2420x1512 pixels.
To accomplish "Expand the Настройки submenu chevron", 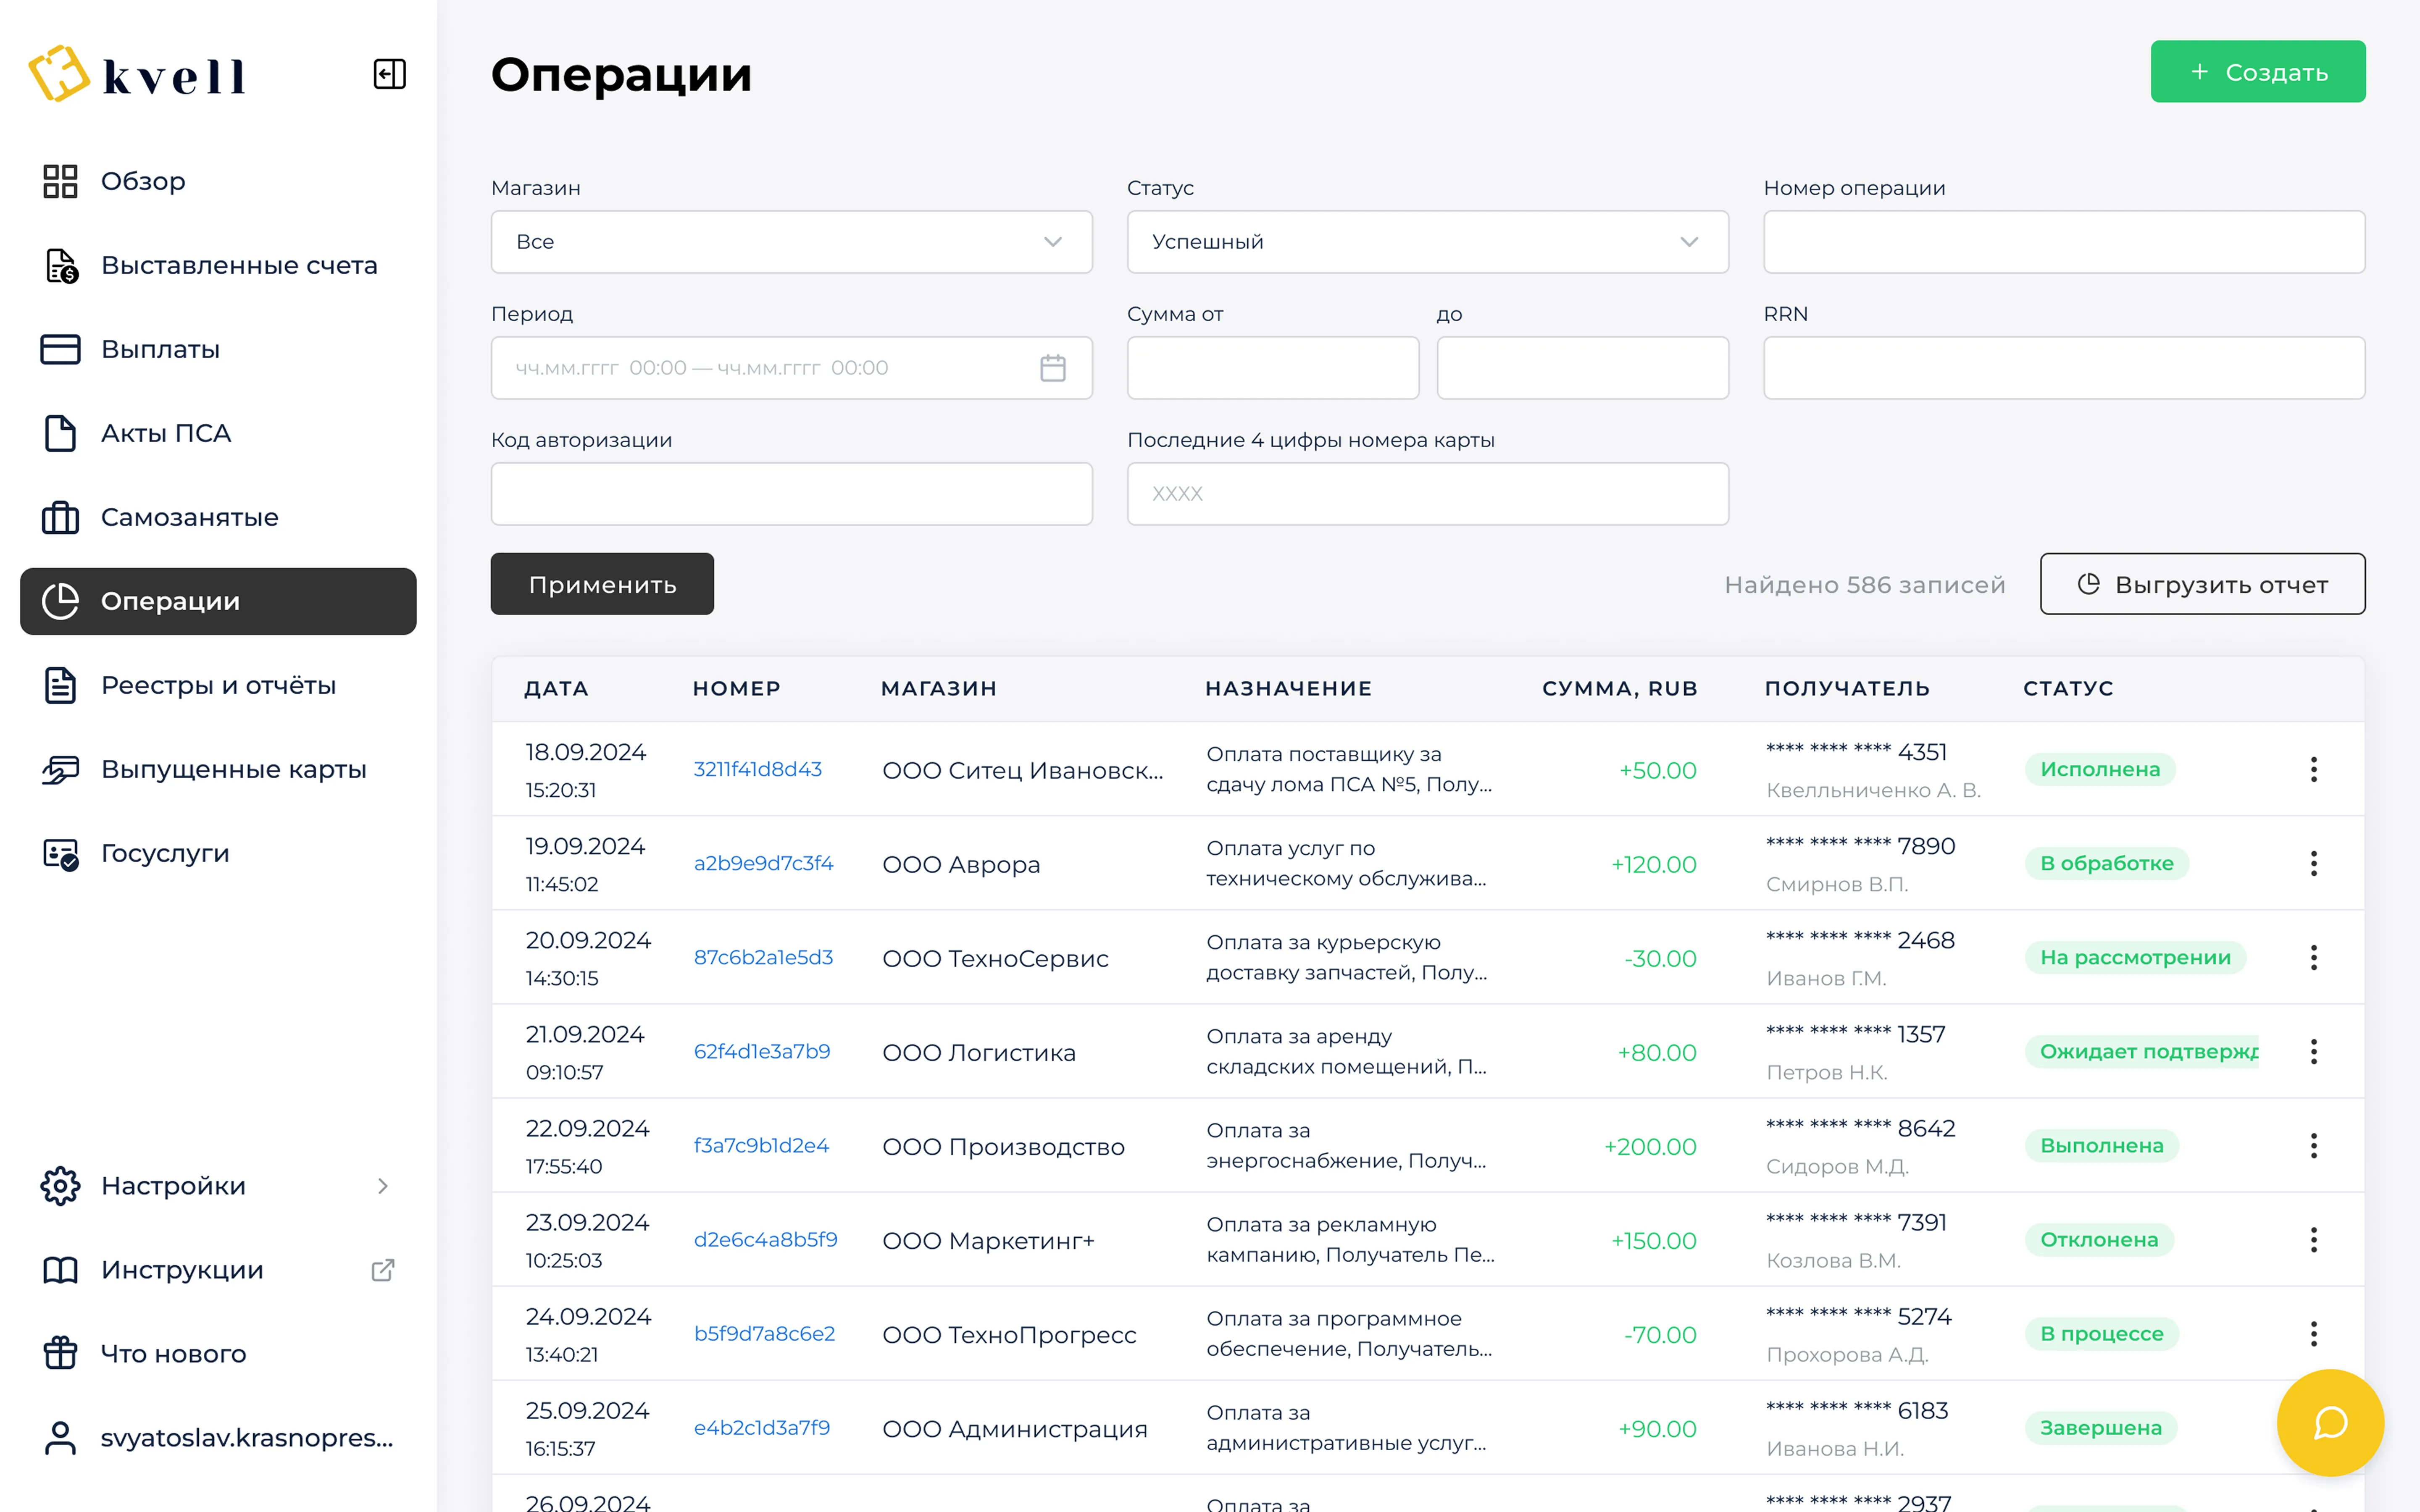I will pos(382,1186).
